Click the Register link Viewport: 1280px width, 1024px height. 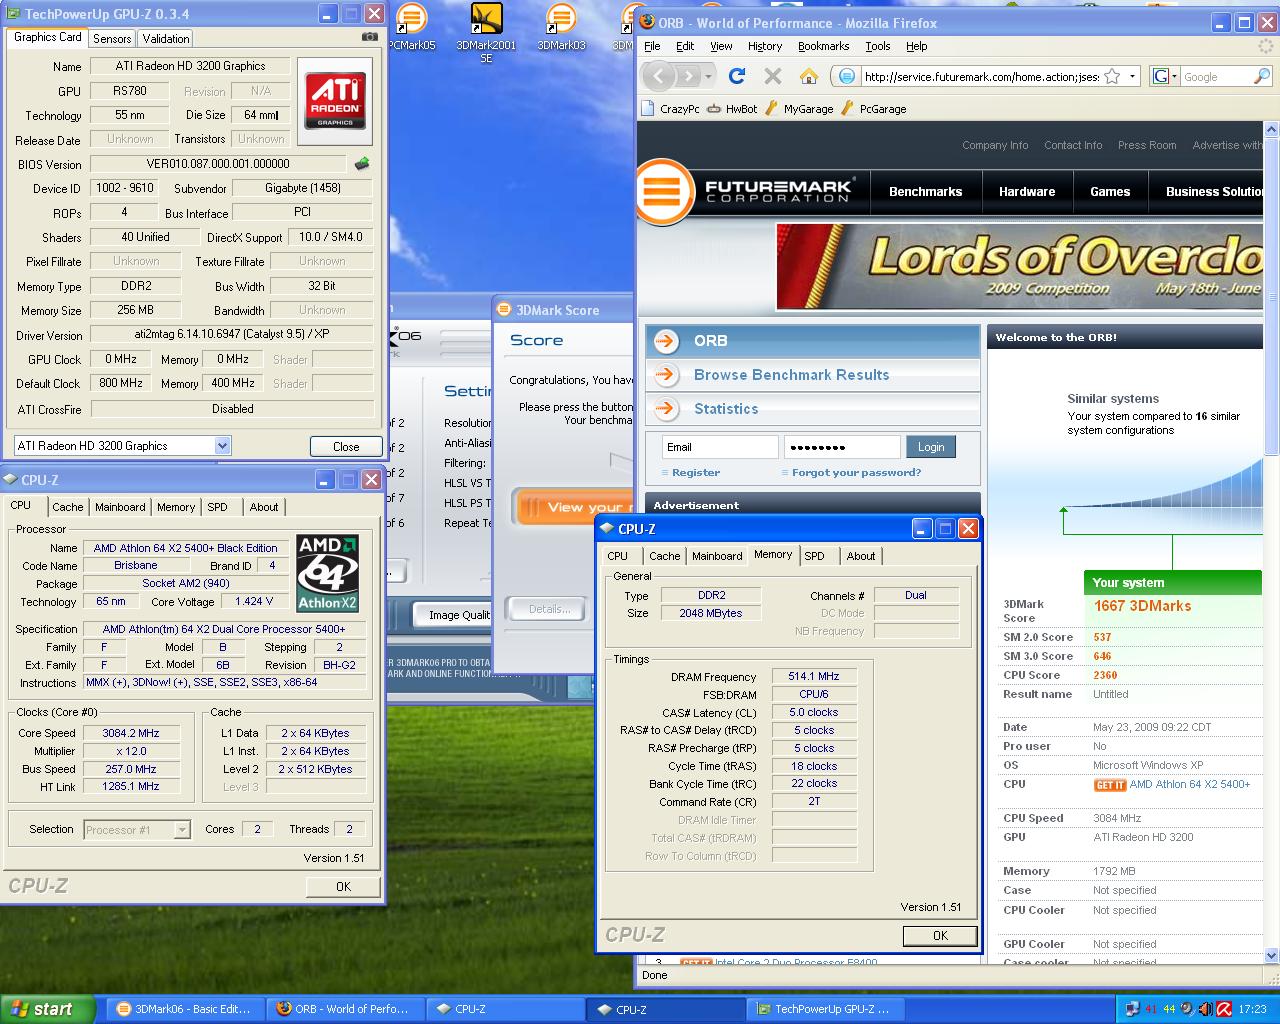point(696,473)
